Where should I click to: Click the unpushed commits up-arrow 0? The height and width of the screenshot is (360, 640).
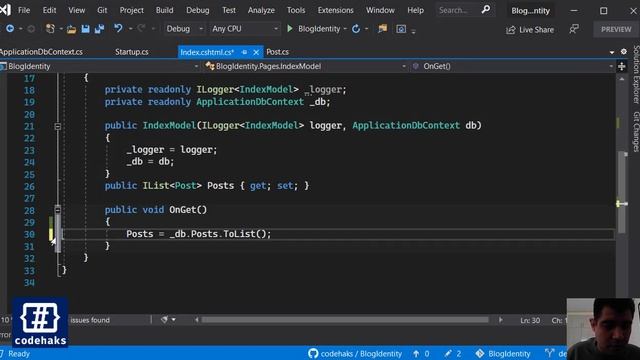421,353
